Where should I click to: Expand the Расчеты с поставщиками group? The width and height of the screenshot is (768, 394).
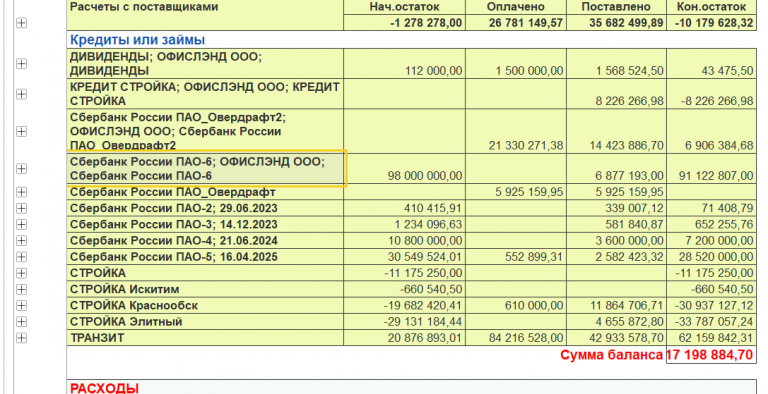click(x=21, y=23)
